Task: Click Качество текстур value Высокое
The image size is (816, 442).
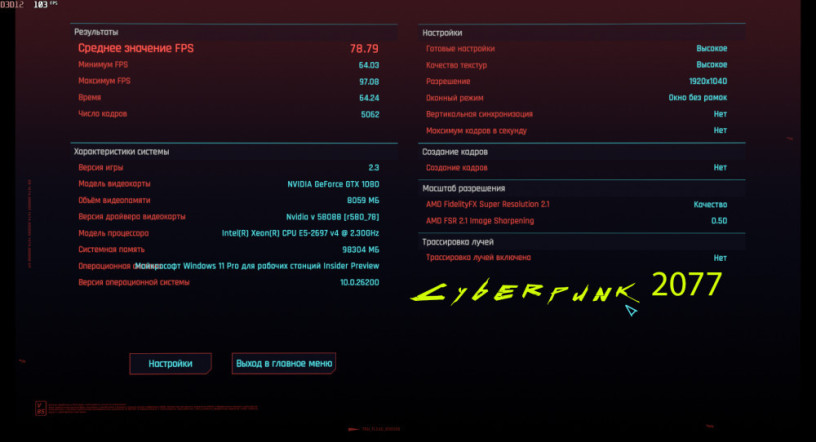Action: pyautogui.click(x=711, y=65)
